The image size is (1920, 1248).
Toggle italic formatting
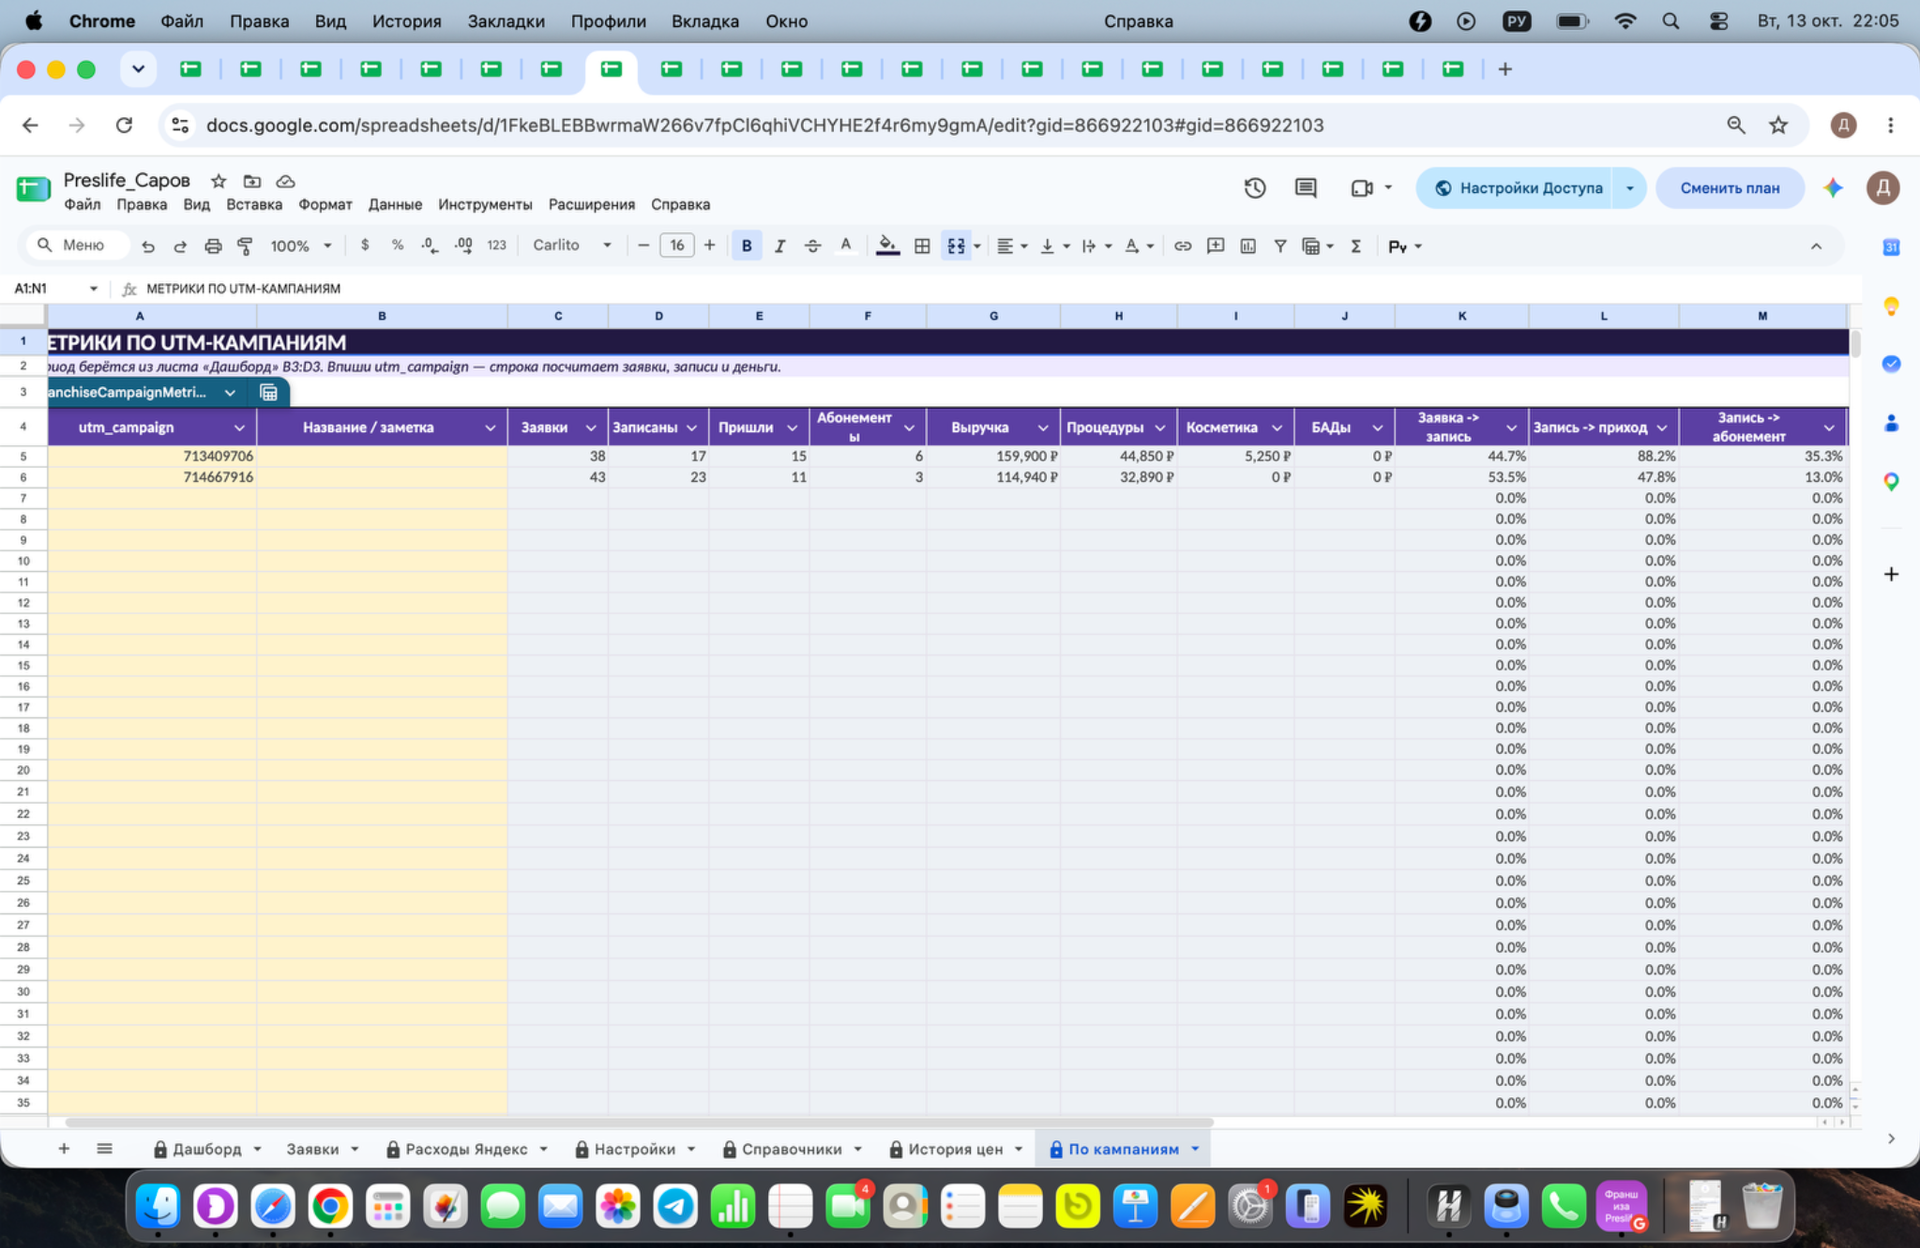[x=780, y=246]
